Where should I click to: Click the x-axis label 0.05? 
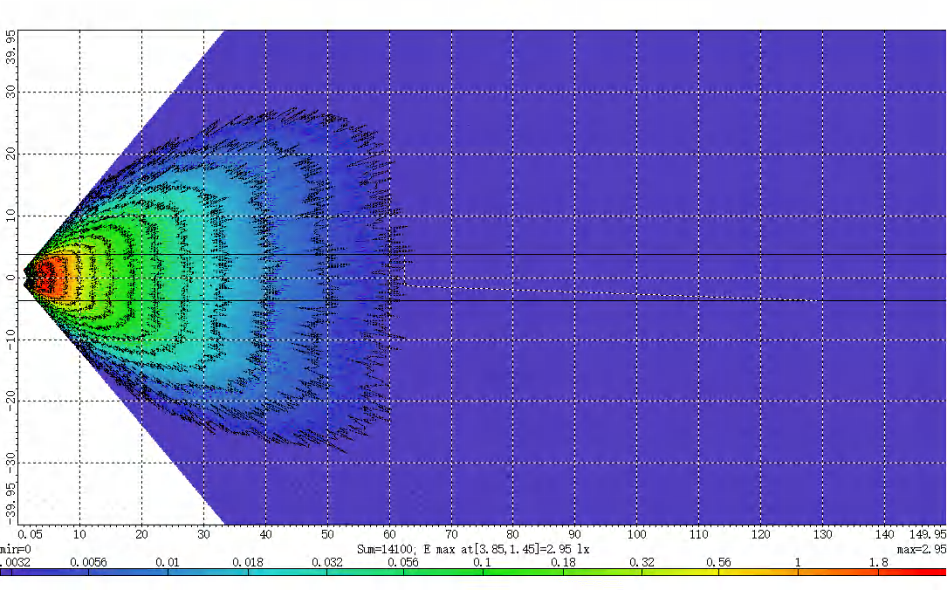coord(30,534)
